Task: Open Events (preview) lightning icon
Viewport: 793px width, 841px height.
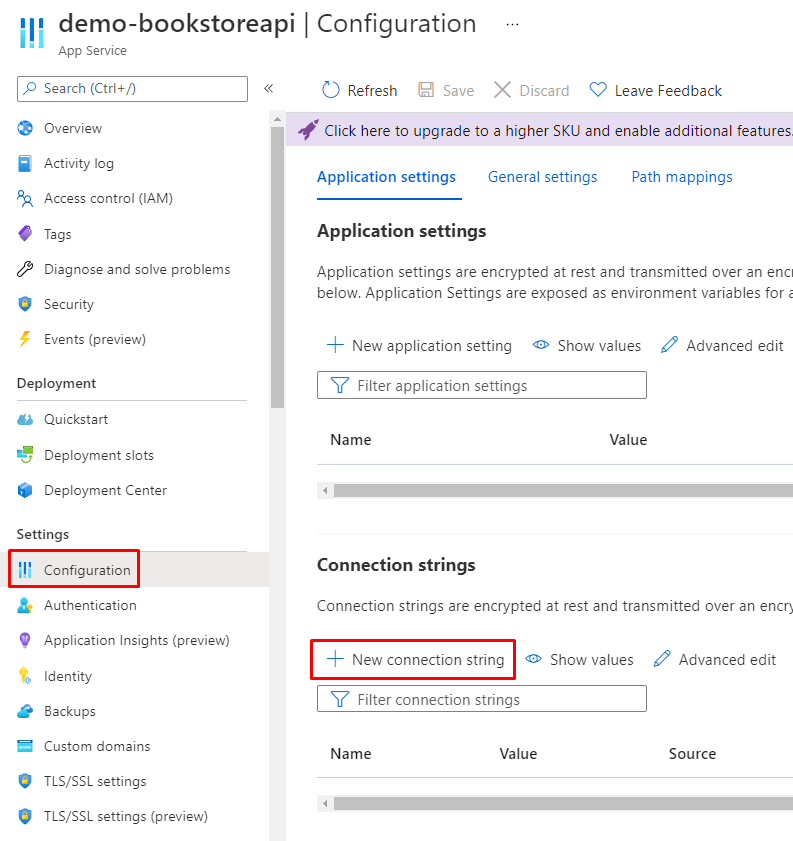Action: [x=25, y=339]
